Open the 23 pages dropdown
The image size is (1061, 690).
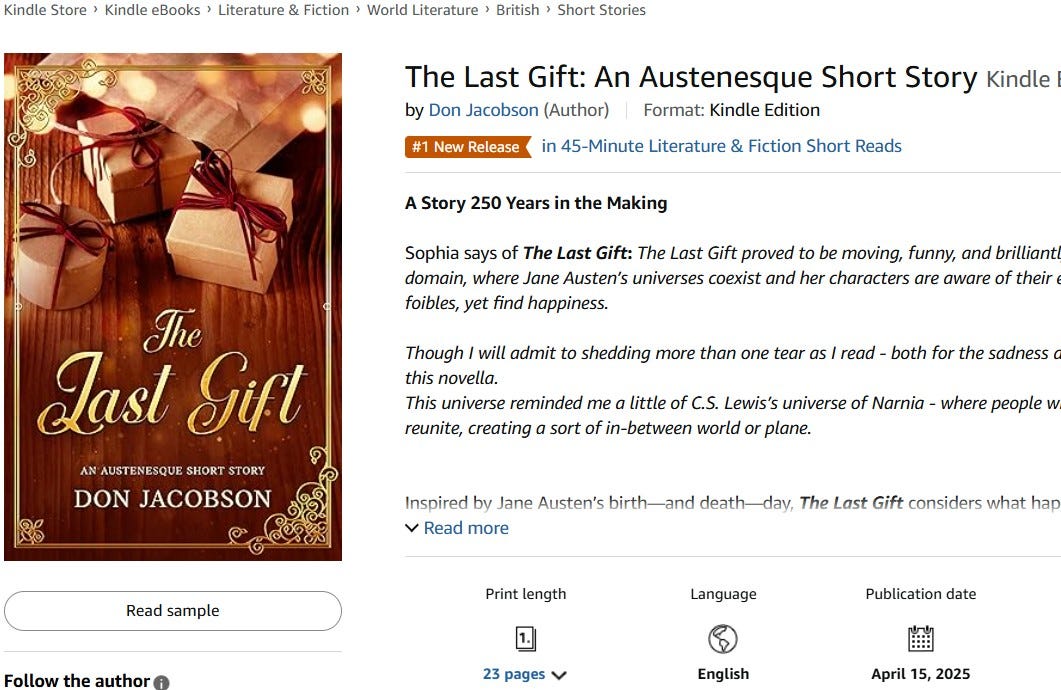pyautogui.click(x=524, y=674)
